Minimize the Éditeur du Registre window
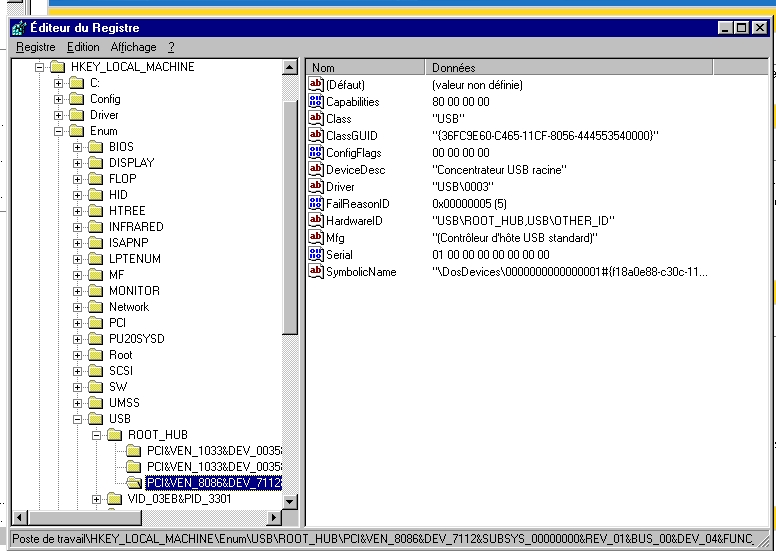Viewport: 776px width, 551px height. pos(726,28)
